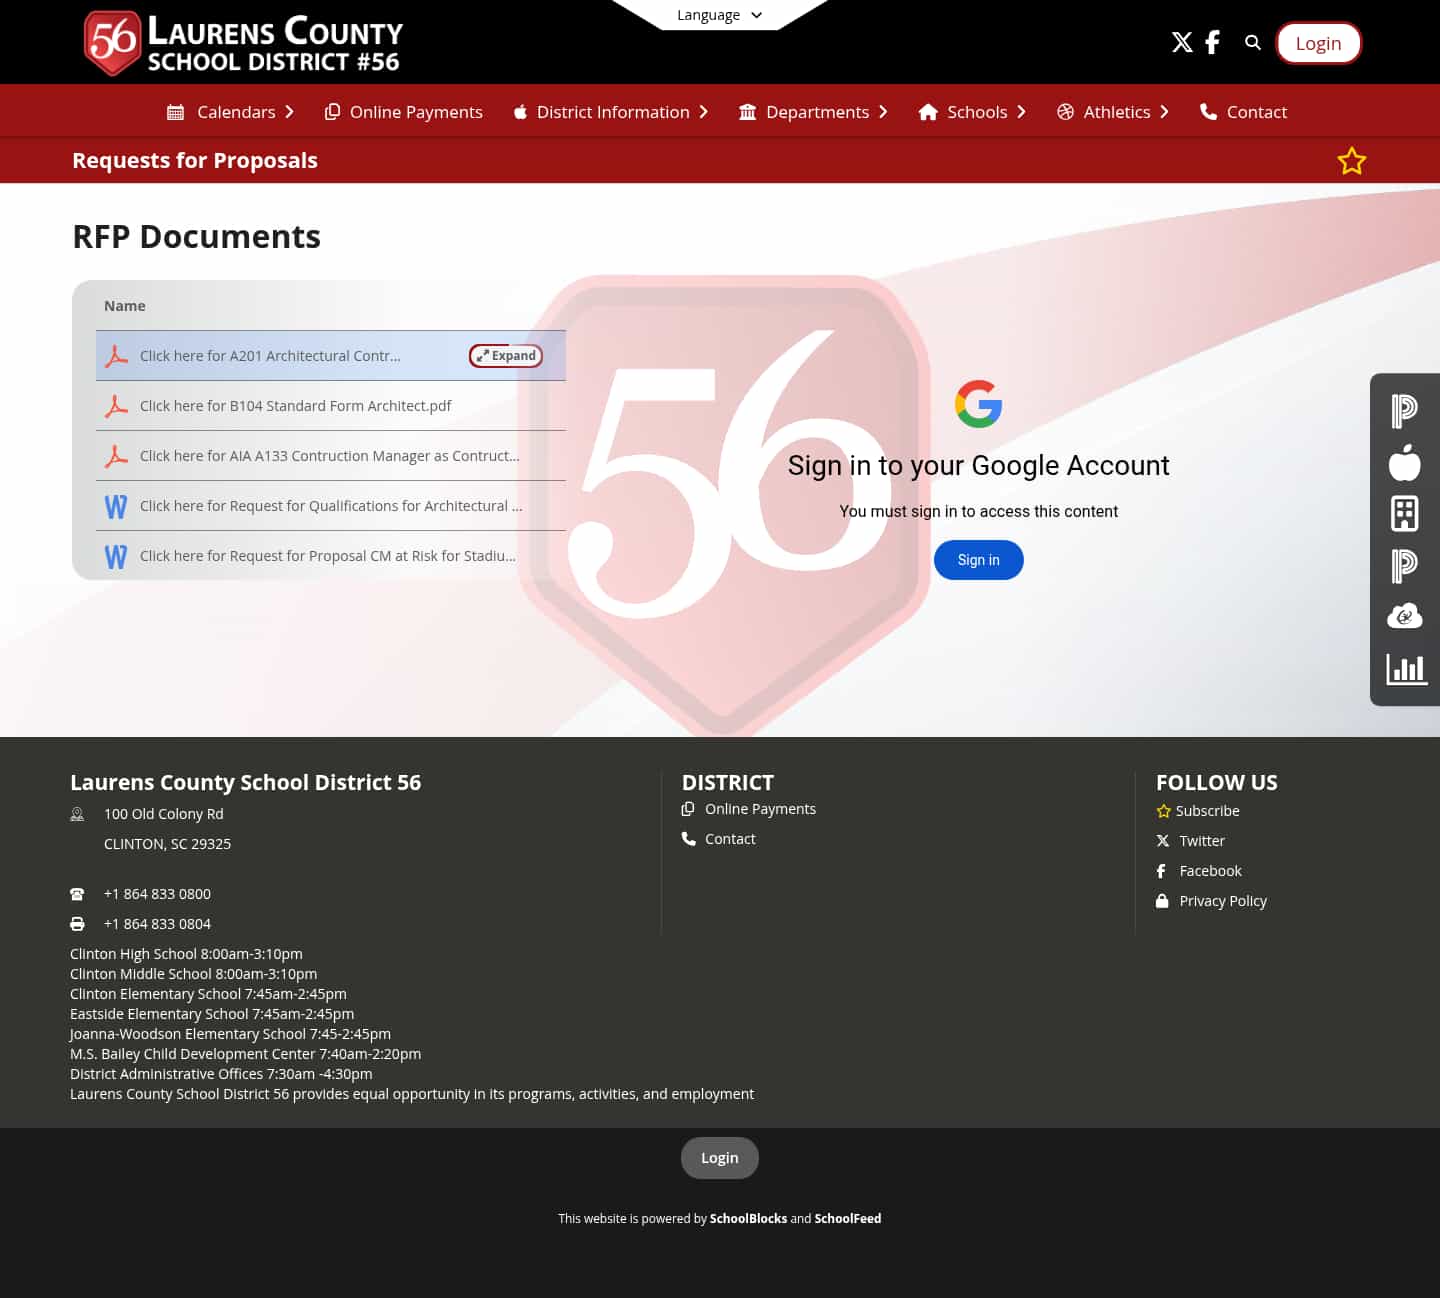Open the search magnifier icon
This screenshot has height=1298, width=1440.
[x=1252, y=42]
